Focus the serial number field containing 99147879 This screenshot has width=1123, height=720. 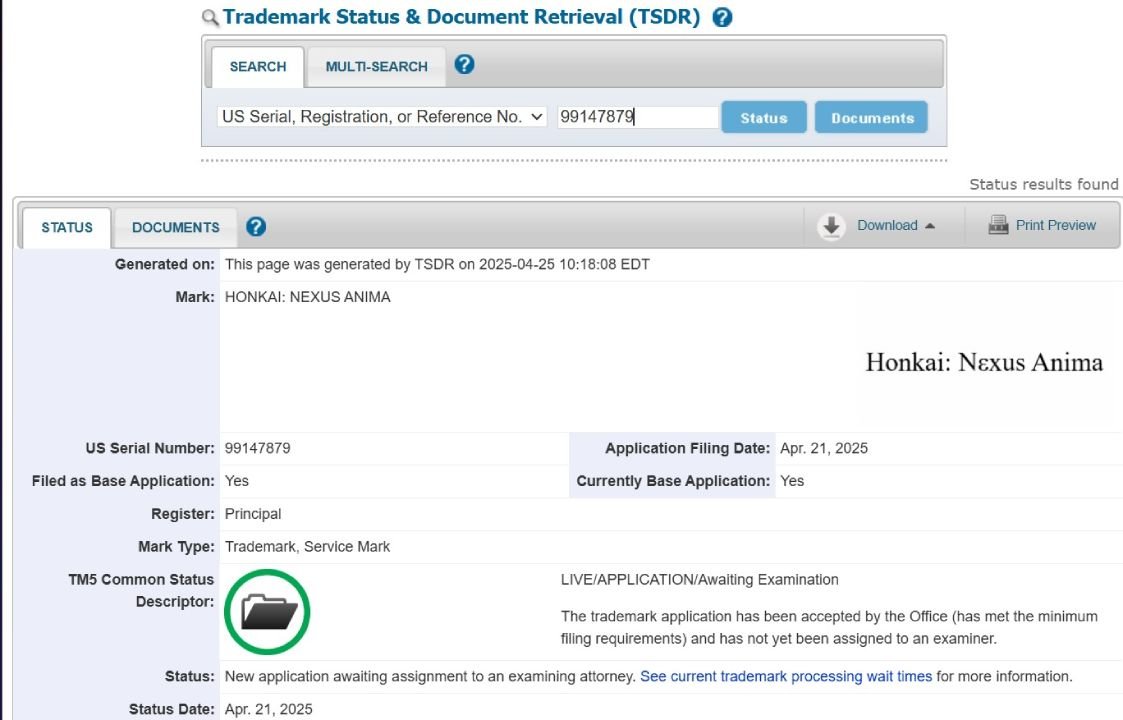637,117
